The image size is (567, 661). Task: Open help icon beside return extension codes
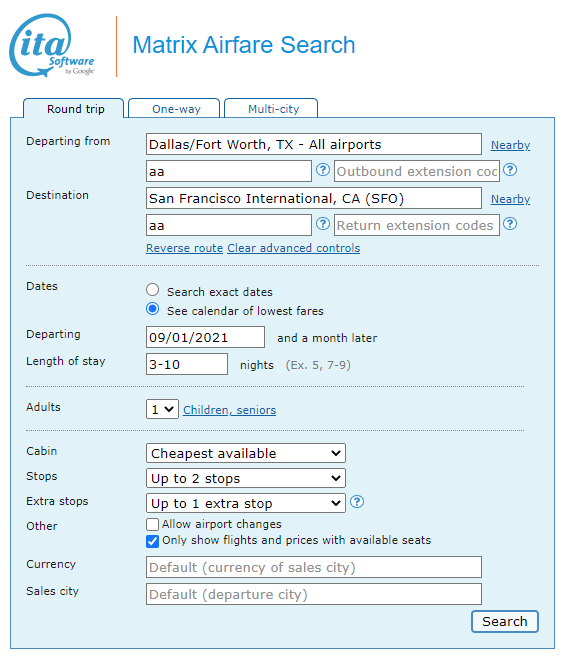click(510, 224)
